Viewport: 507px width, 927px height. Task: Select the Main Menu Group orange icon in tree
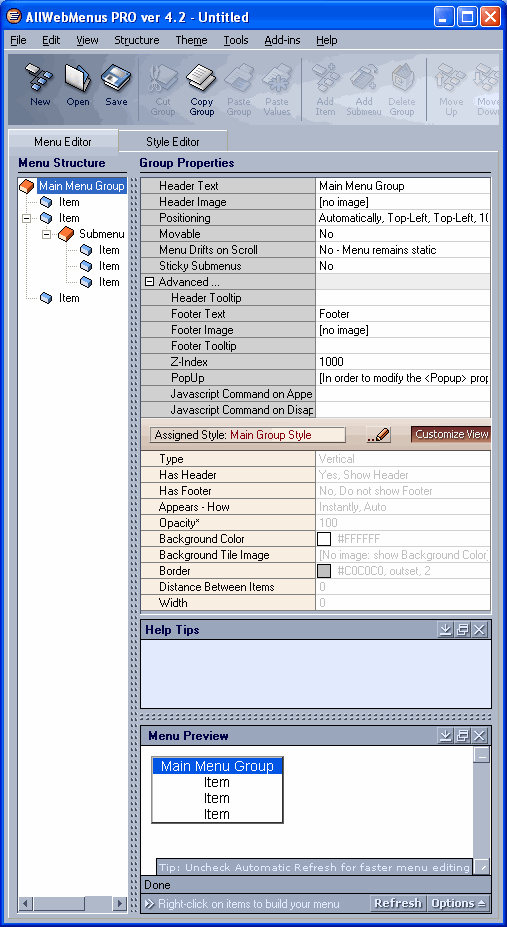tap(27, 186)
